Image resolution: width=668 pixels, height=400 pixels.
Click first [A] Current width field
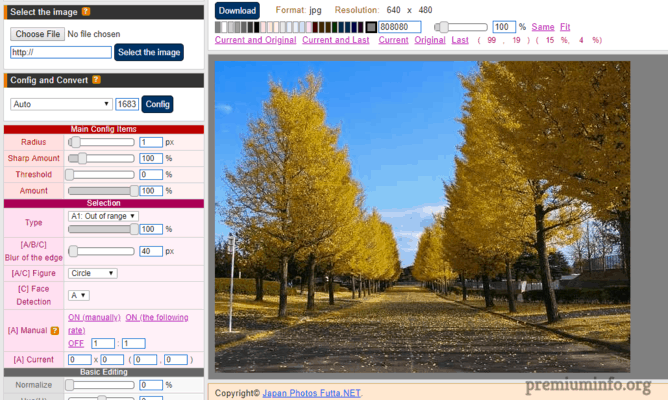(80, 360)
